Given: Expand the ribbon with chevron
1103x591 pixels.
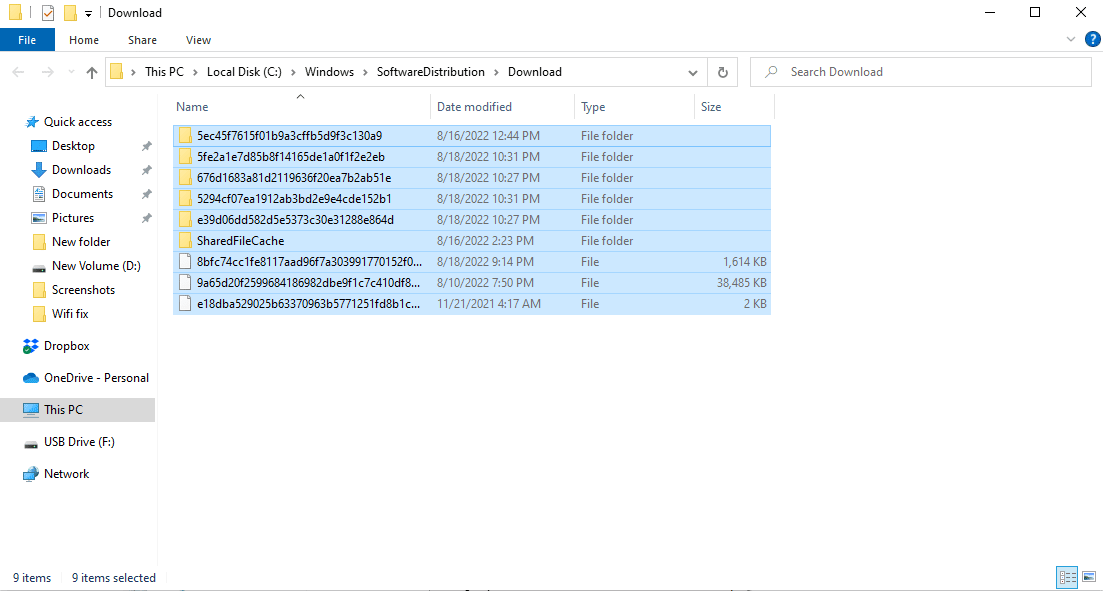Looking at the screenshot, I should (x=1072, y=40).
